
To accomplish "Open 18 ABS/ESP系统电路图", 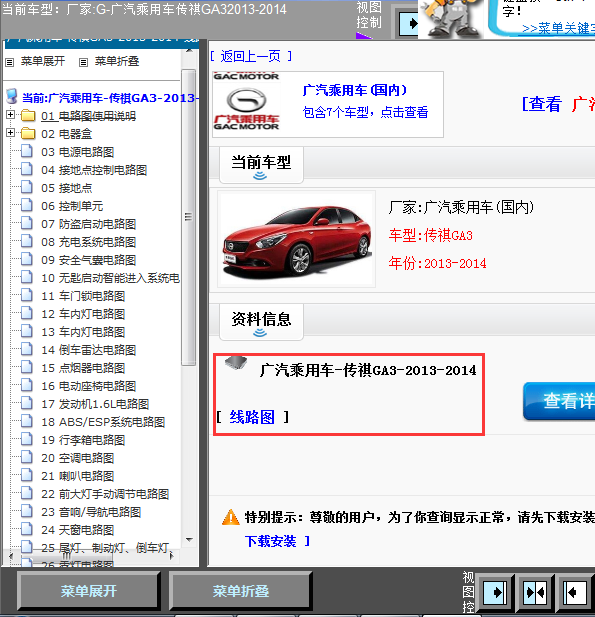I will [x=103, y=422].
